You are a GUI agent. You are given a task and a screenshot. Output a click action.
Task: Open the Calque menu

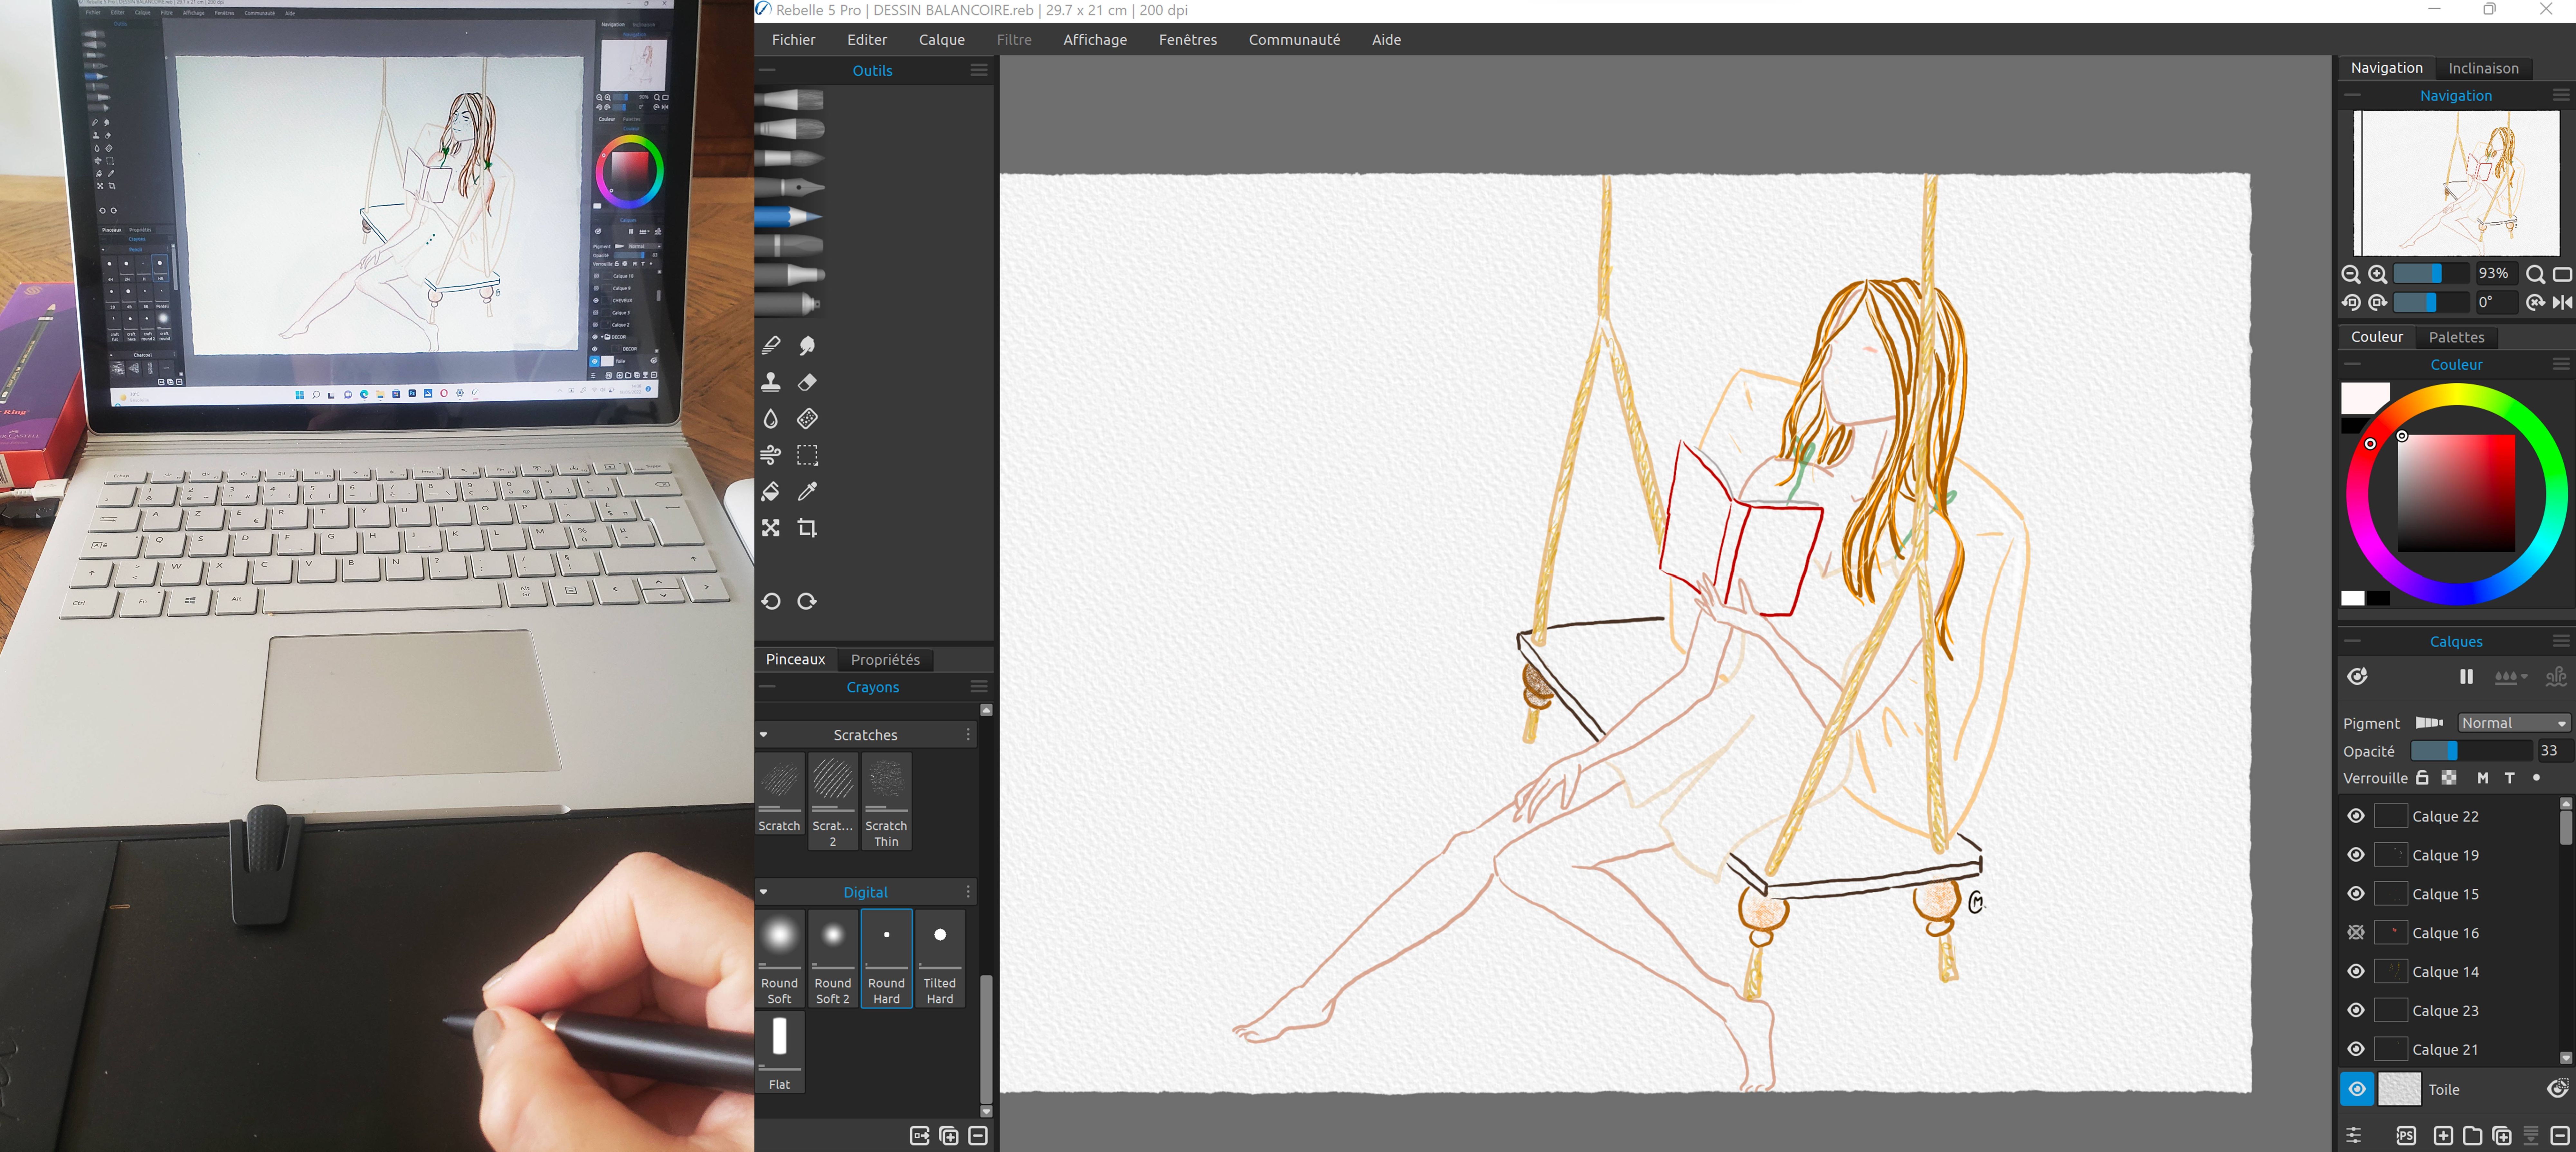(942, 40)
